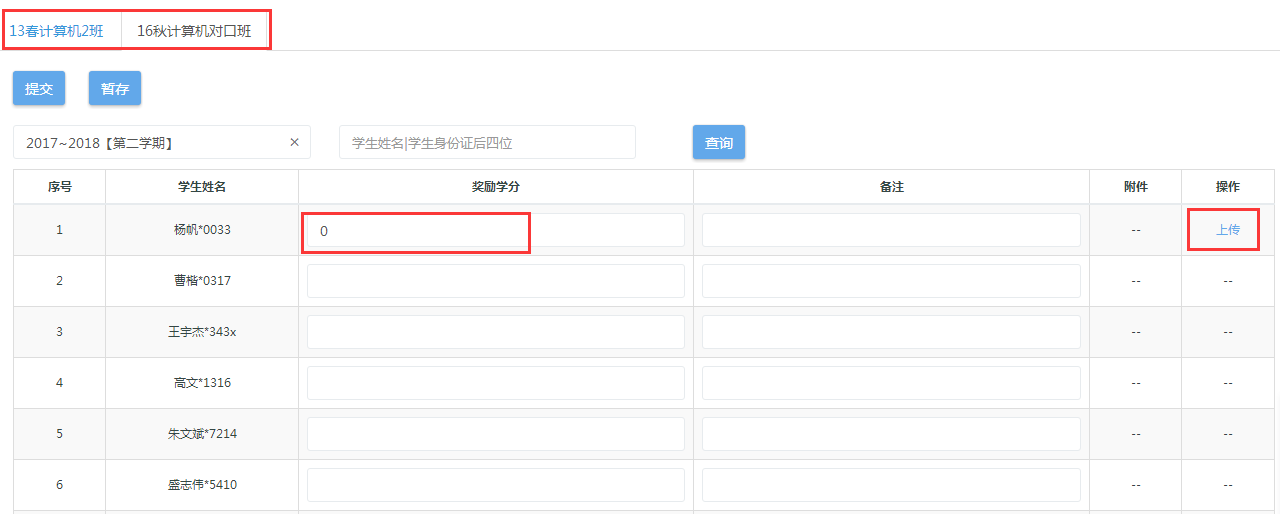The width and height of the screenshot is (1280, 514).
Task: Click the remarks field for 王宇杰
Action: coord(891,332)
